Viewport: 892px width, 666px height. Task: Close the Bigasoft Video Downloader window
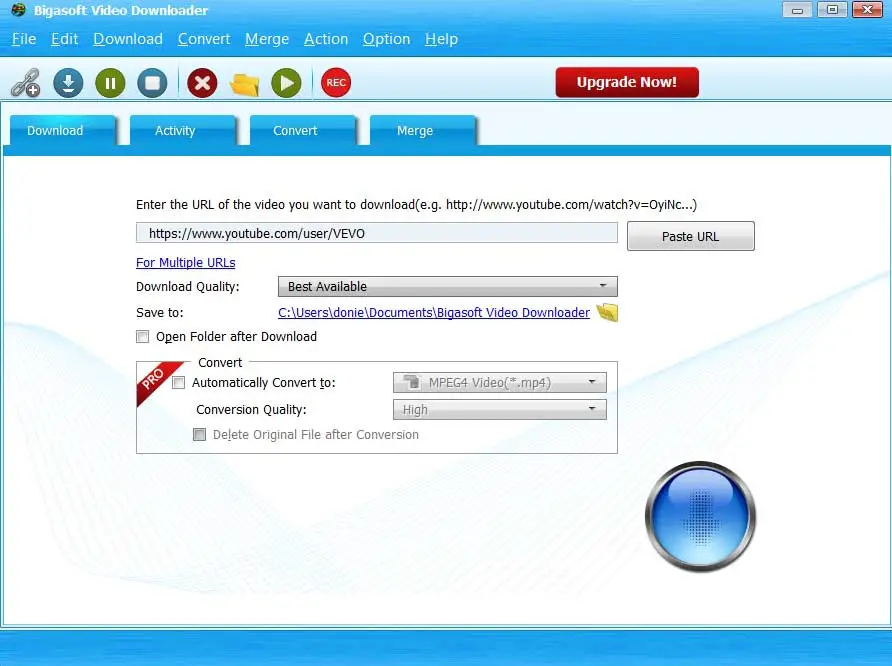coord(867,10)
